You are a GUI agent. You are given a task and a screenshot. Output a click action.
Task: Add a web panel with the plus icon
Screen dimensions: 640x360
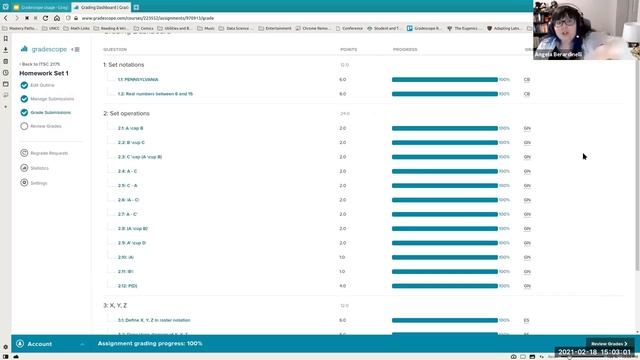click(5, 107)
